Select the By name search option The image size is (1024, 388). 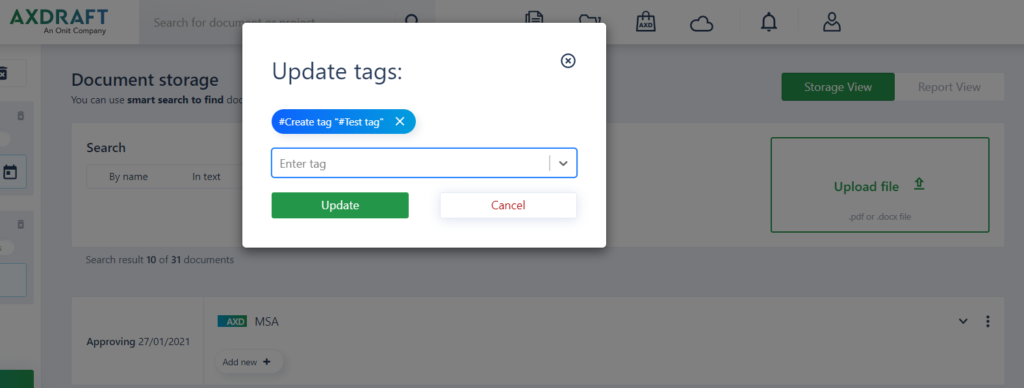click(128, 176)
